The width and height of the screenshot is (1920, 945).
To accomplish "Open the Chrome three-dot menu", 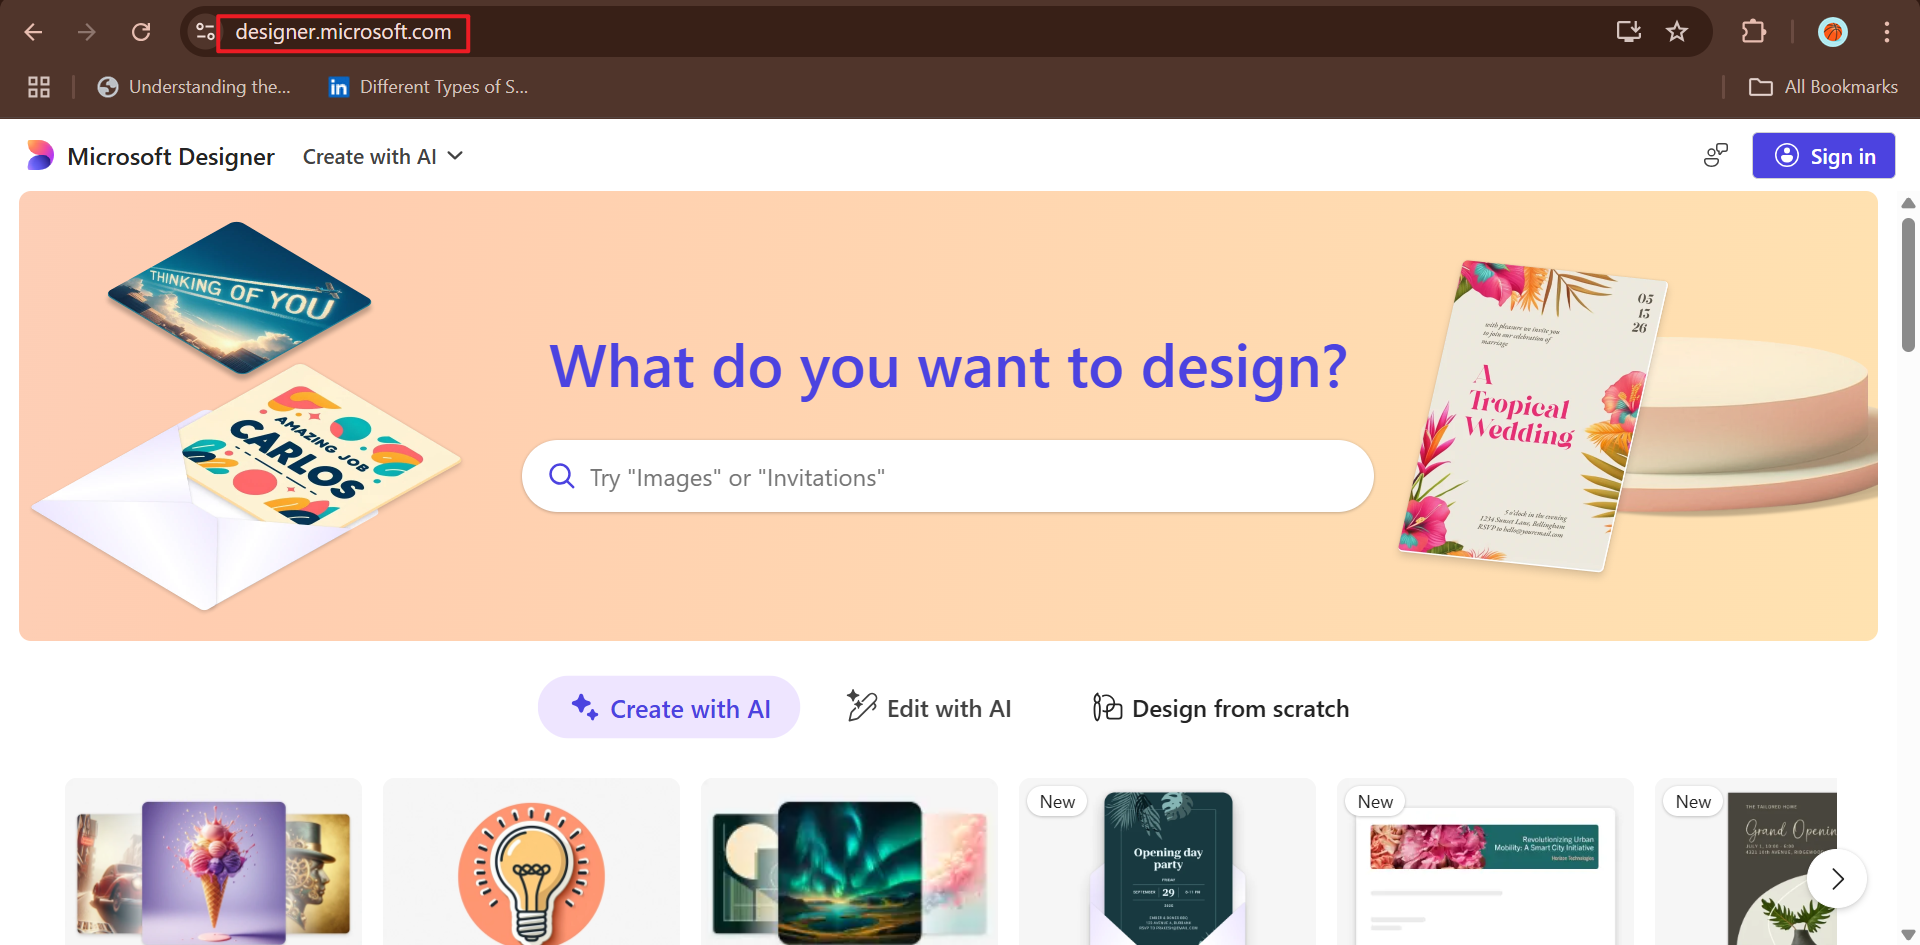I will tap(1887, 32).
